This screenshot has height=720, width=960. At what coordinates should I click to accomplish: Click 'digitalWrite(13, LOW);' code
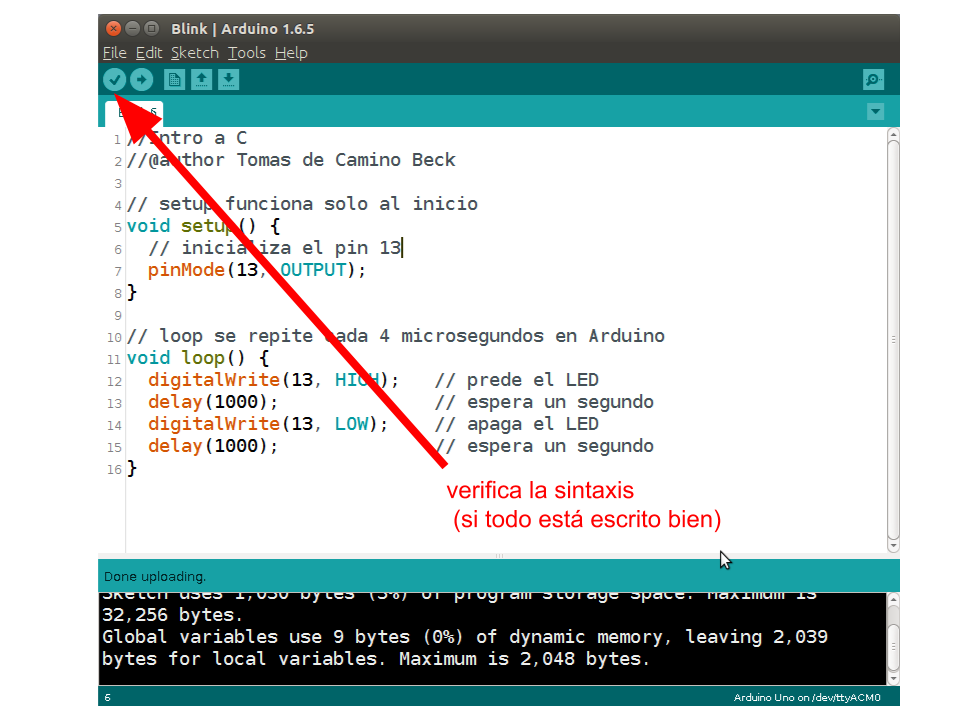[x=268, y=424]
